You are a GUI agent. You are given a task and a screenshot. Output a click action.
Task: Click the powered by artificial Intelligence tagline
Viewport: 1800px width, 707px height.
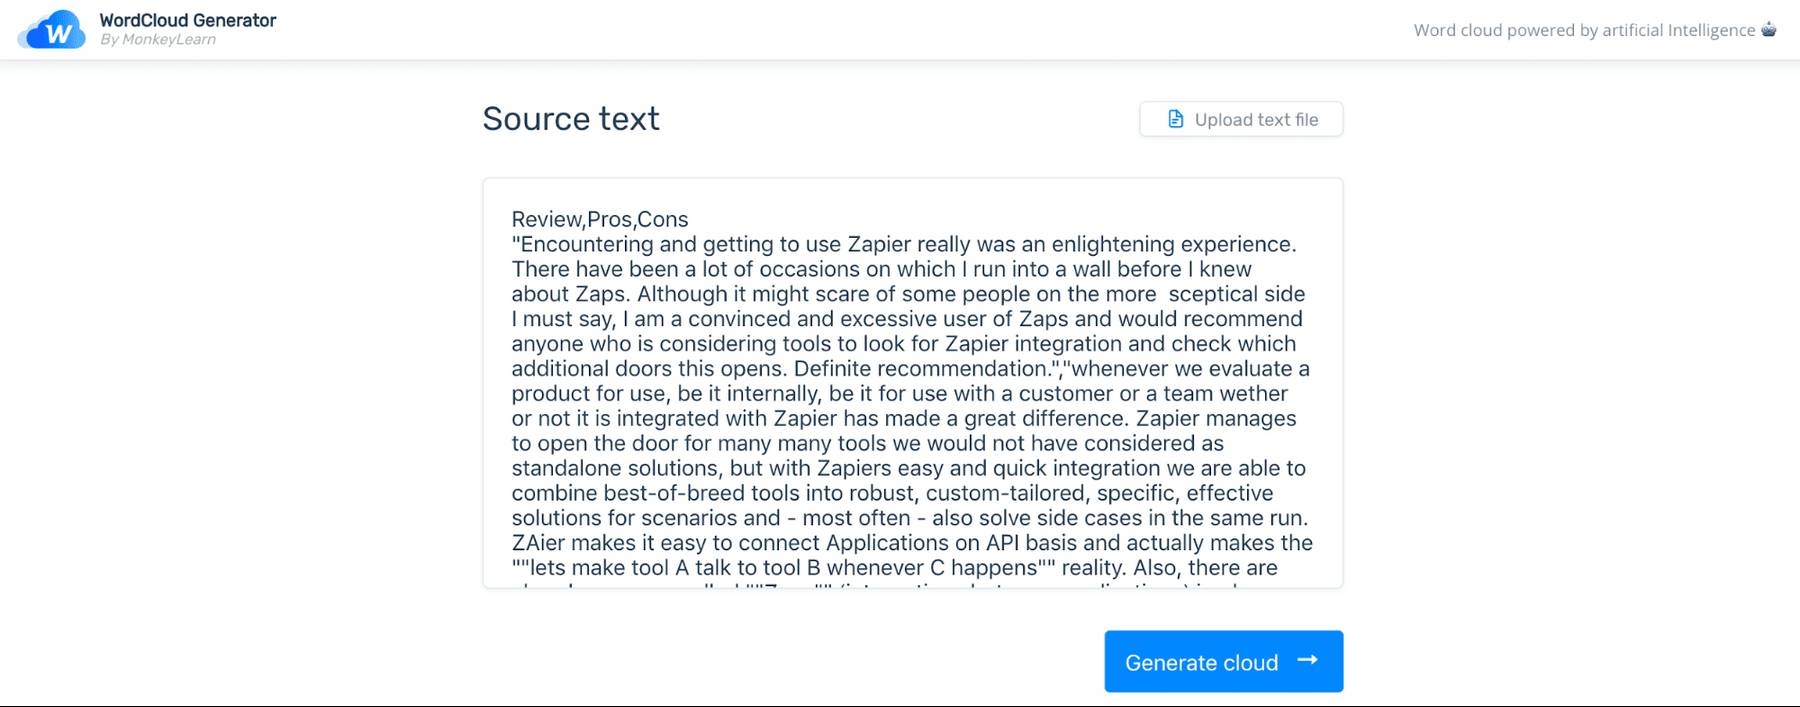tap(1584, 30)
